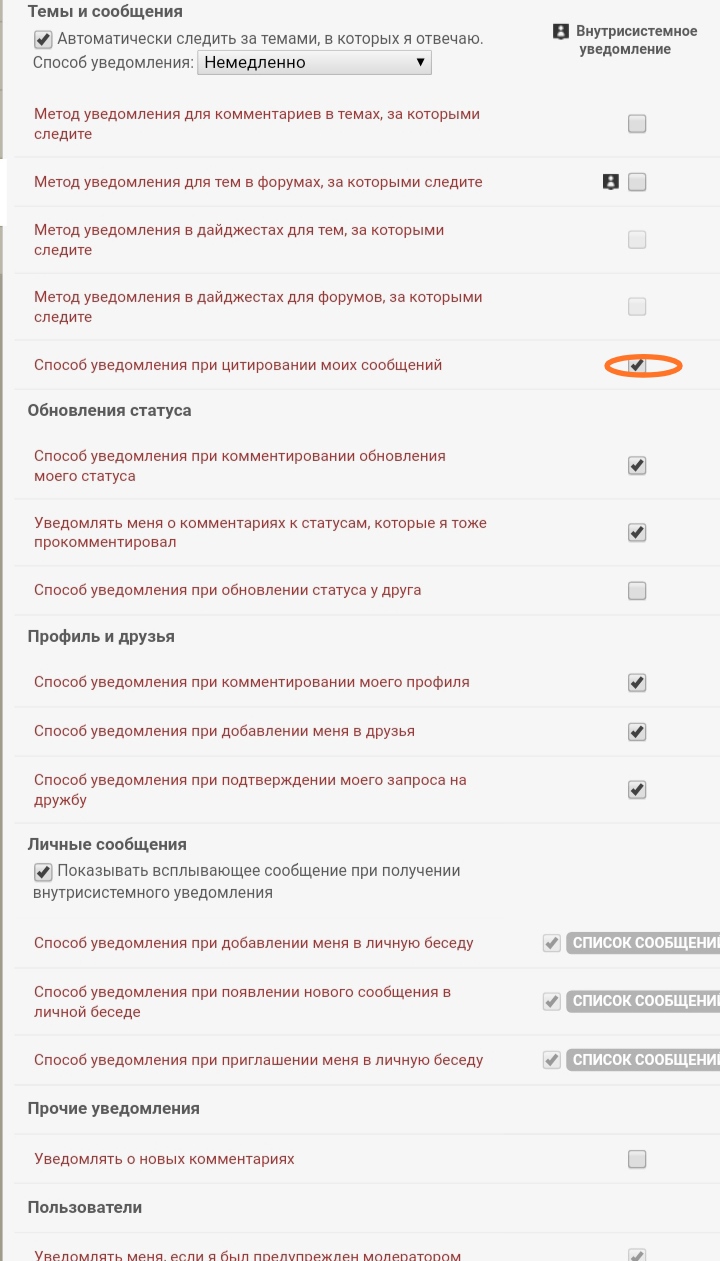Screen dimensions: 720x1261
Task: Check the box for topics in followed forums
Action: tap(637, 182)
